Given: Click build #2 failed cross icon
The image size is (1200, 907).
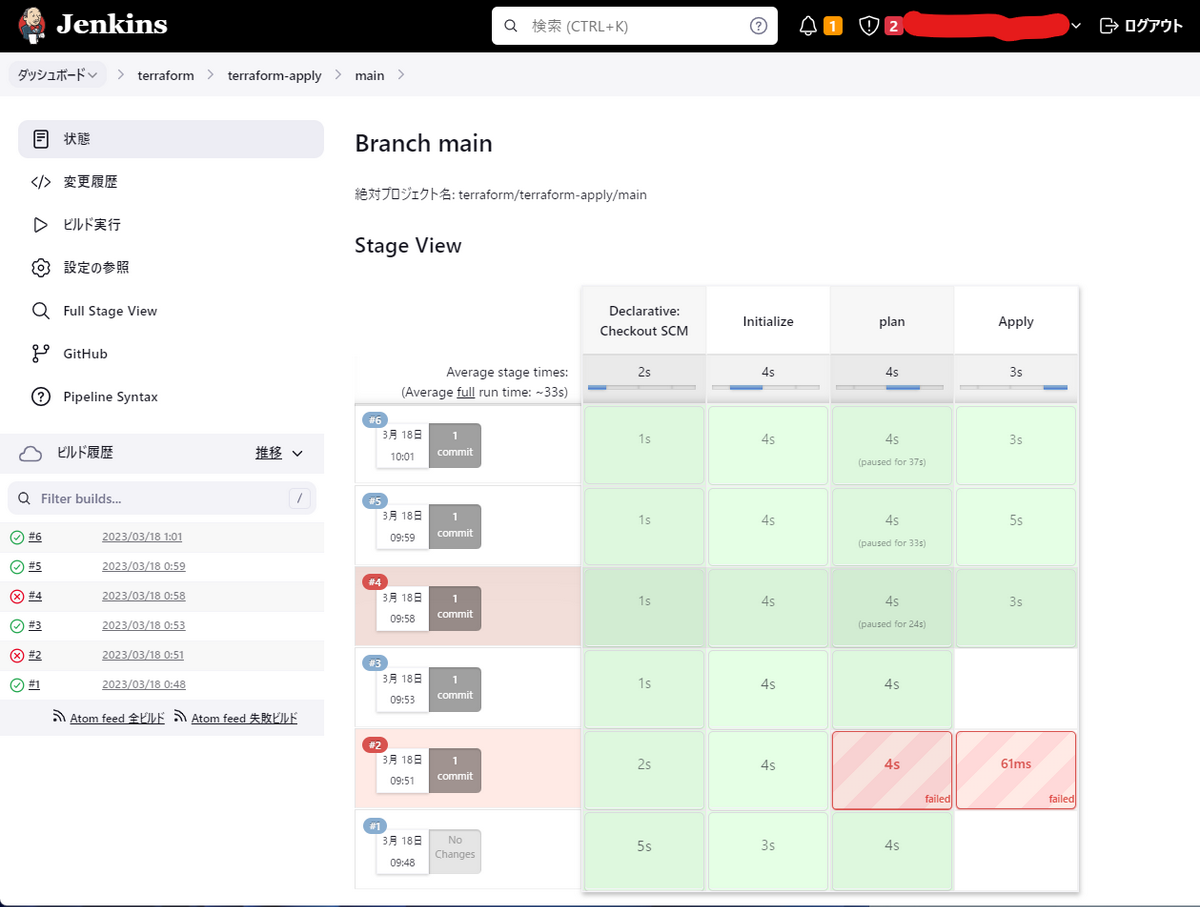Looking at the screenshot, I should (17, 655).
